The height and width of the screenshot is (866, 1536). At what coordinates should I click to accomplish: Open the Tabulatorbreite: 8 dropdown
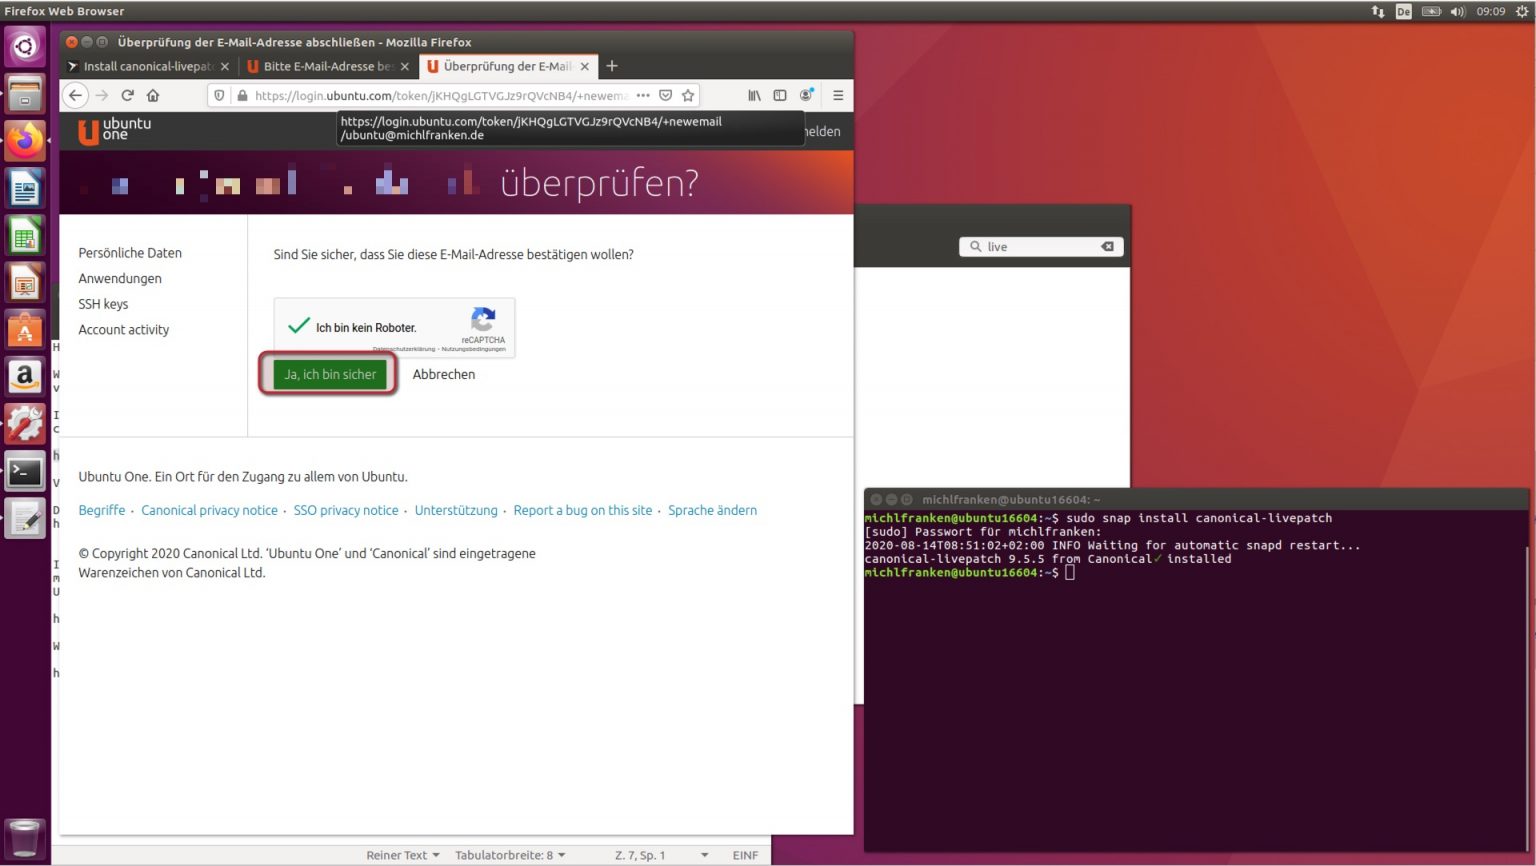tap(510, 855)
